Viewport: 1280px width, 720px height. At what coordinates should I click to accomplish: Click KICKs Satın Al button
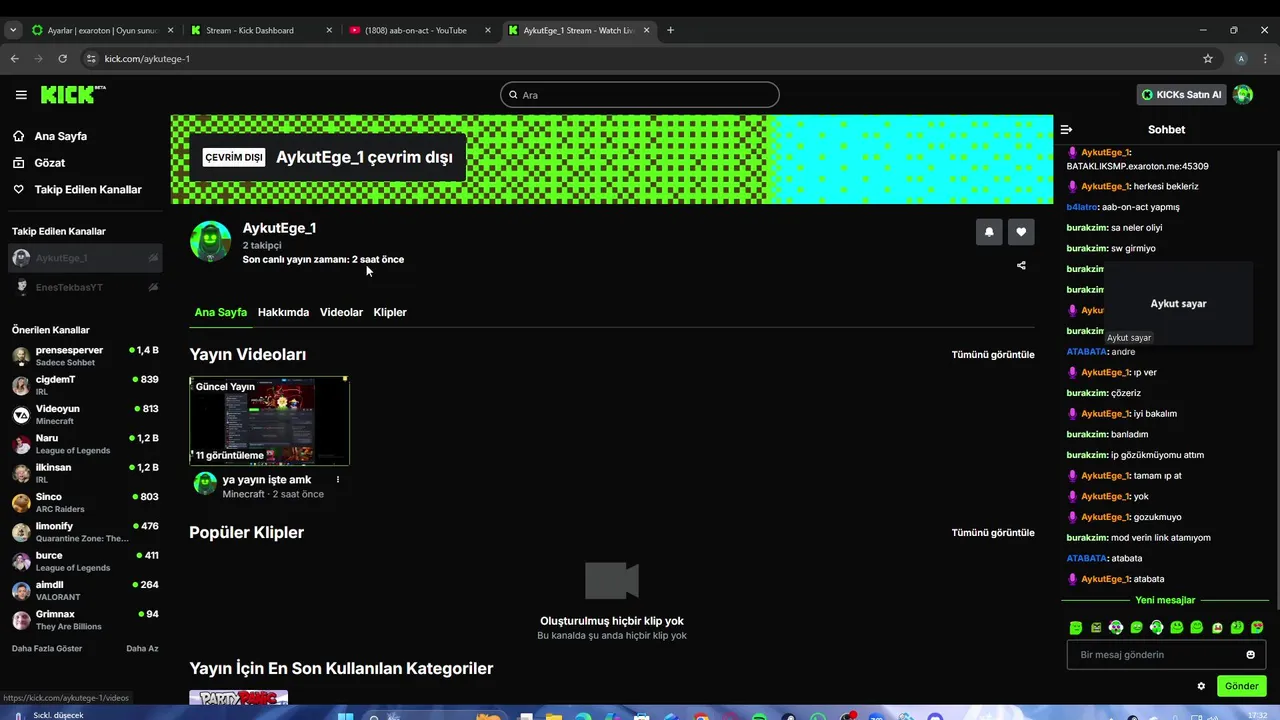click(x=1181, y=95)
